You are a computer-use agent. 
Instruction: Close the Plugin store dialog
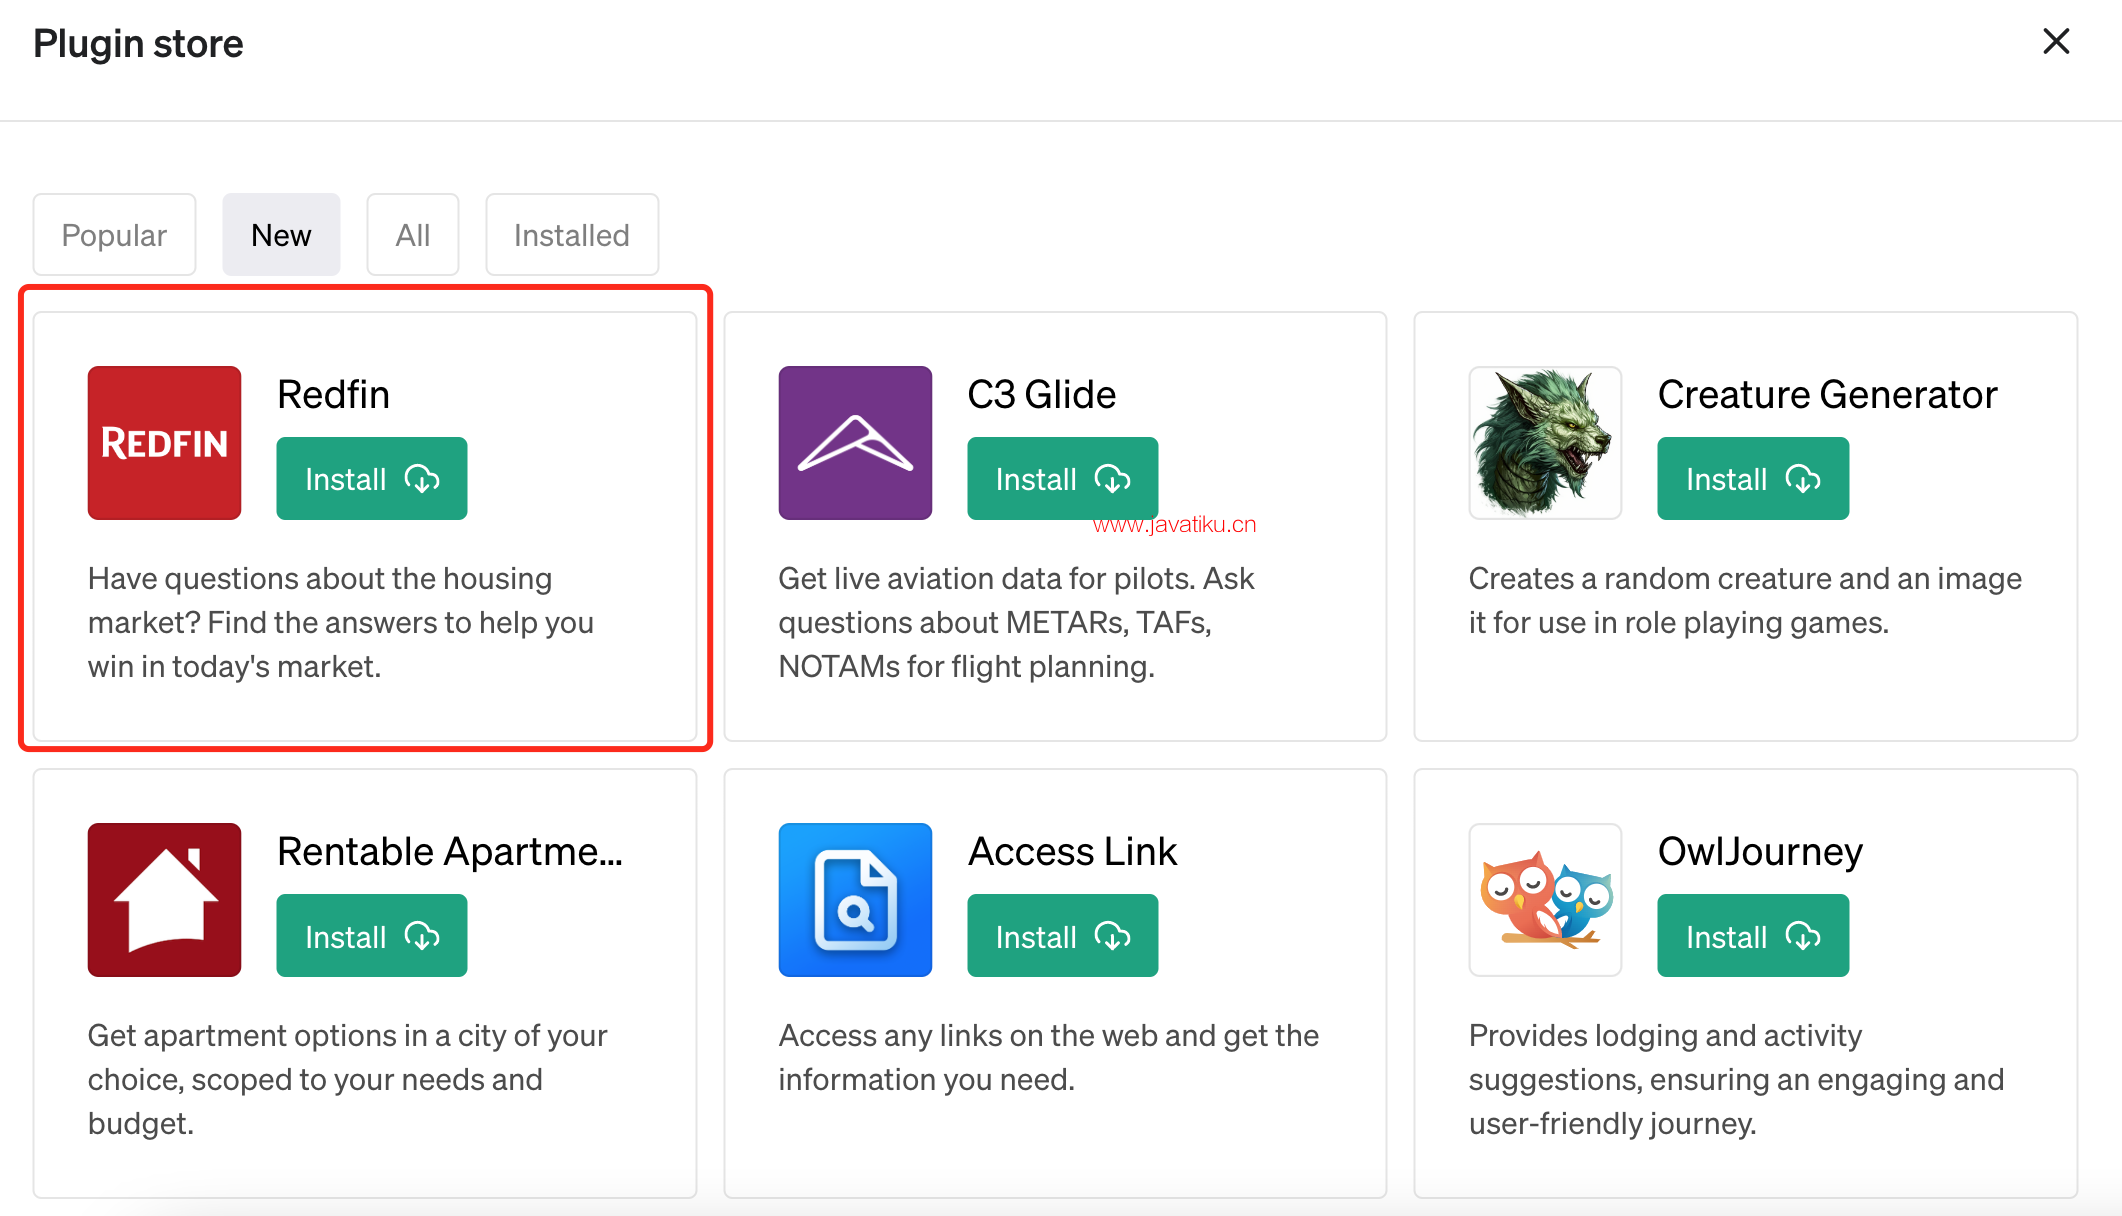[x=2056, y=41]
